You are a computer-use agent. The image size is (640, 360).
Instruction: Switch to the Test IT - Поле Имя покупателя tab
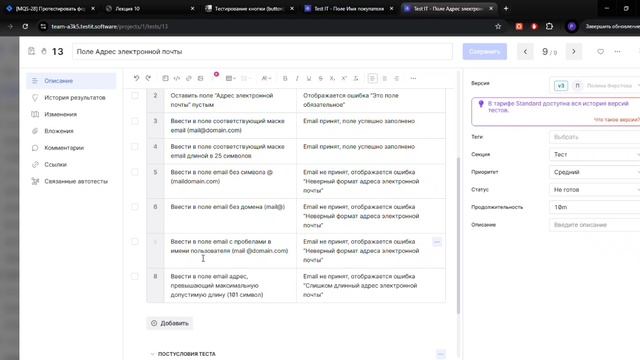348,9
